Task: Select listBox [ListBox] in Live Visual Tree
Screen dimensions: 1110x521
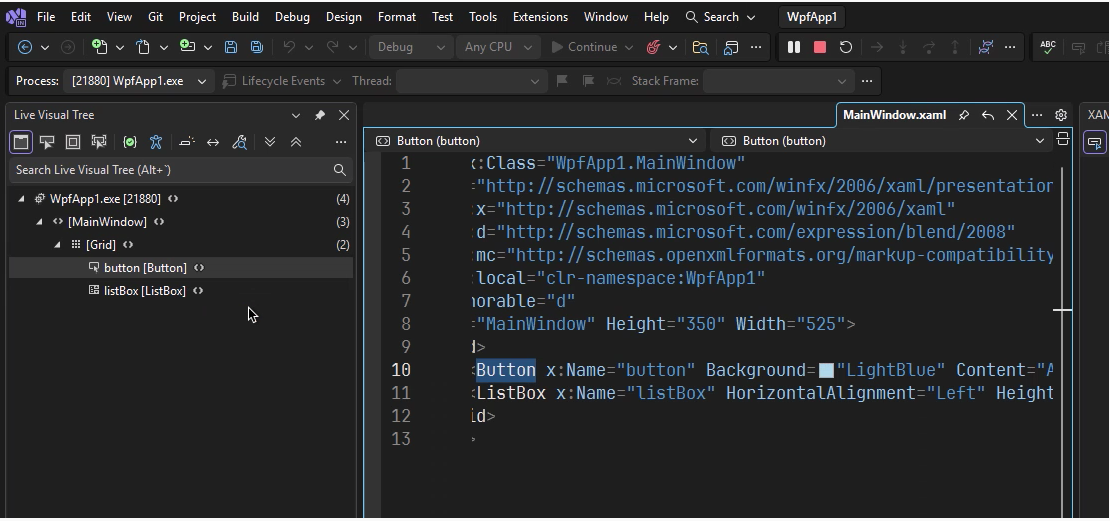Action: pyautogui.click(x=144, y=291)
